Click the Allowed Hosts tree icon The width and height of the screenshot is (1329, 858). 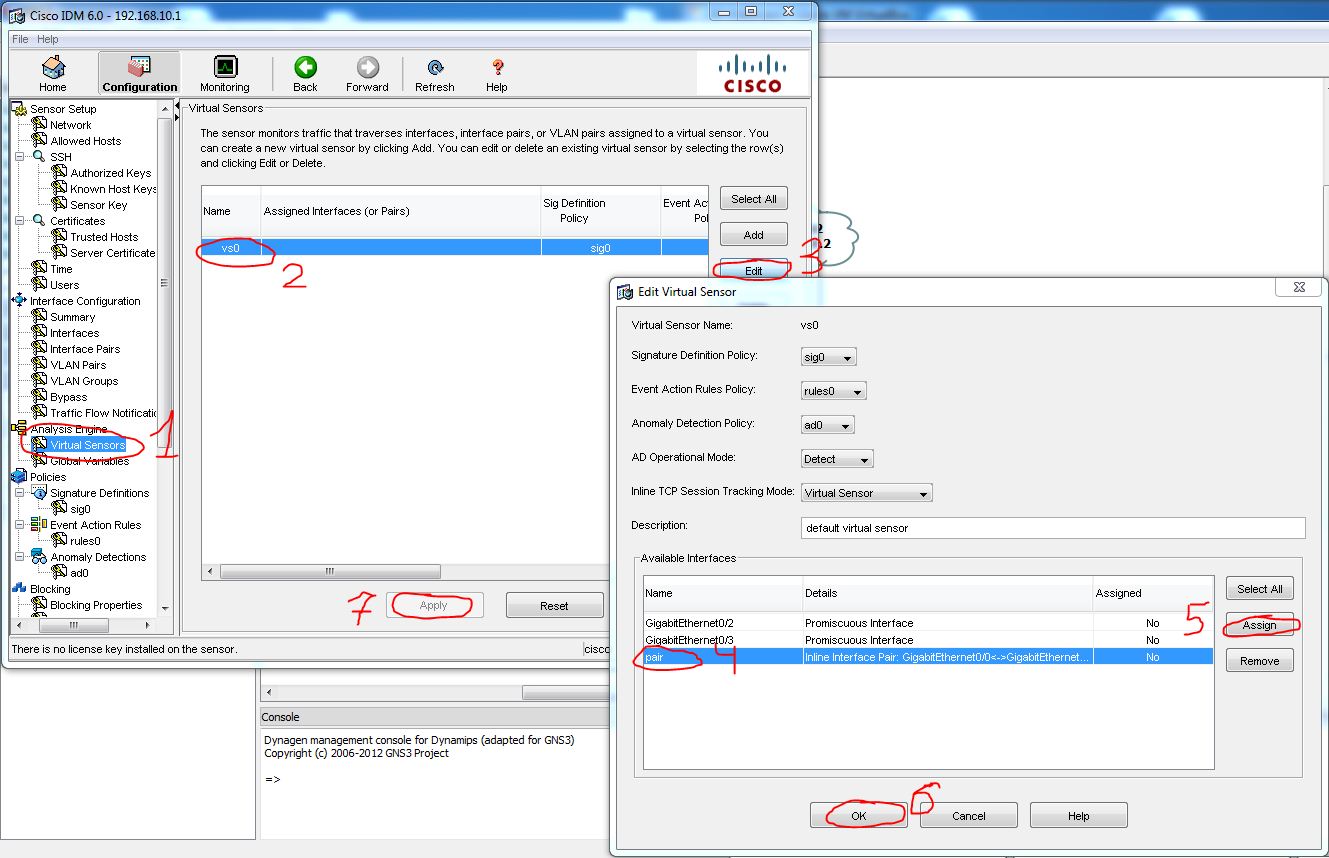[x=40, y=140]
